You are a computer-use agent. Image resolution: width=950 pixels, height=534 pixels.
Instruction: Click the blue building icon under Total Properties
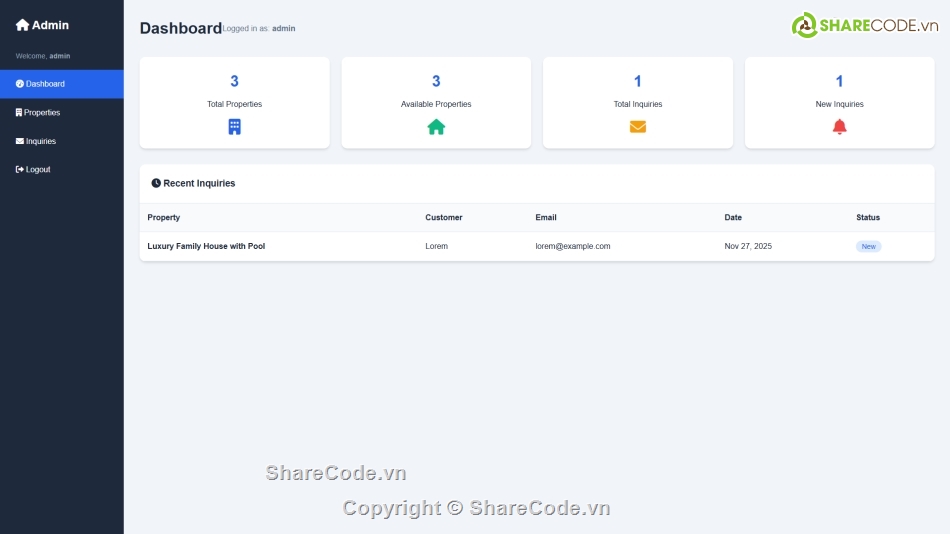point(234,127)
